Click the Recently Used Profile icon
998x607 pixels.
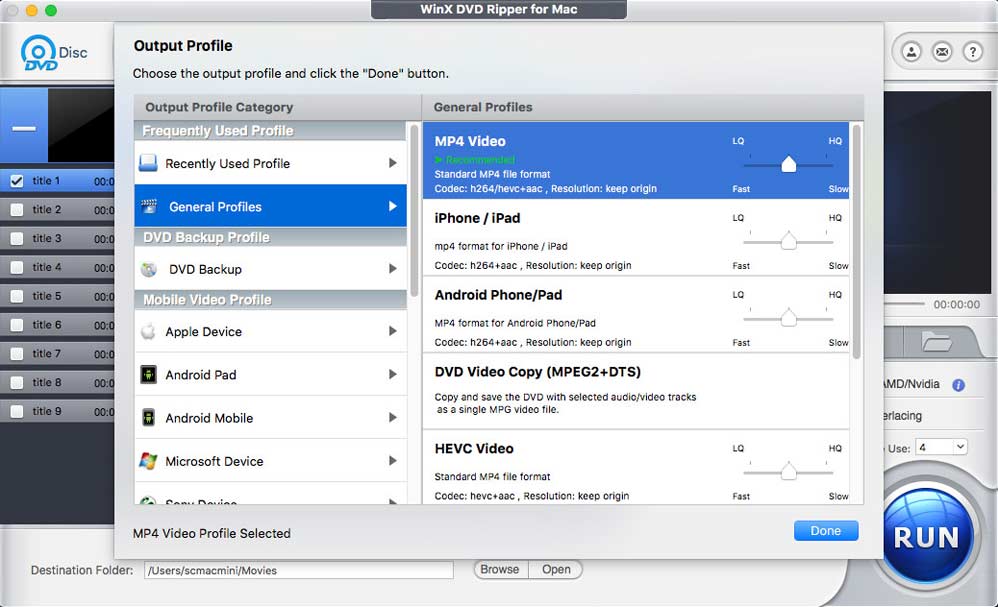pos(148,164)
